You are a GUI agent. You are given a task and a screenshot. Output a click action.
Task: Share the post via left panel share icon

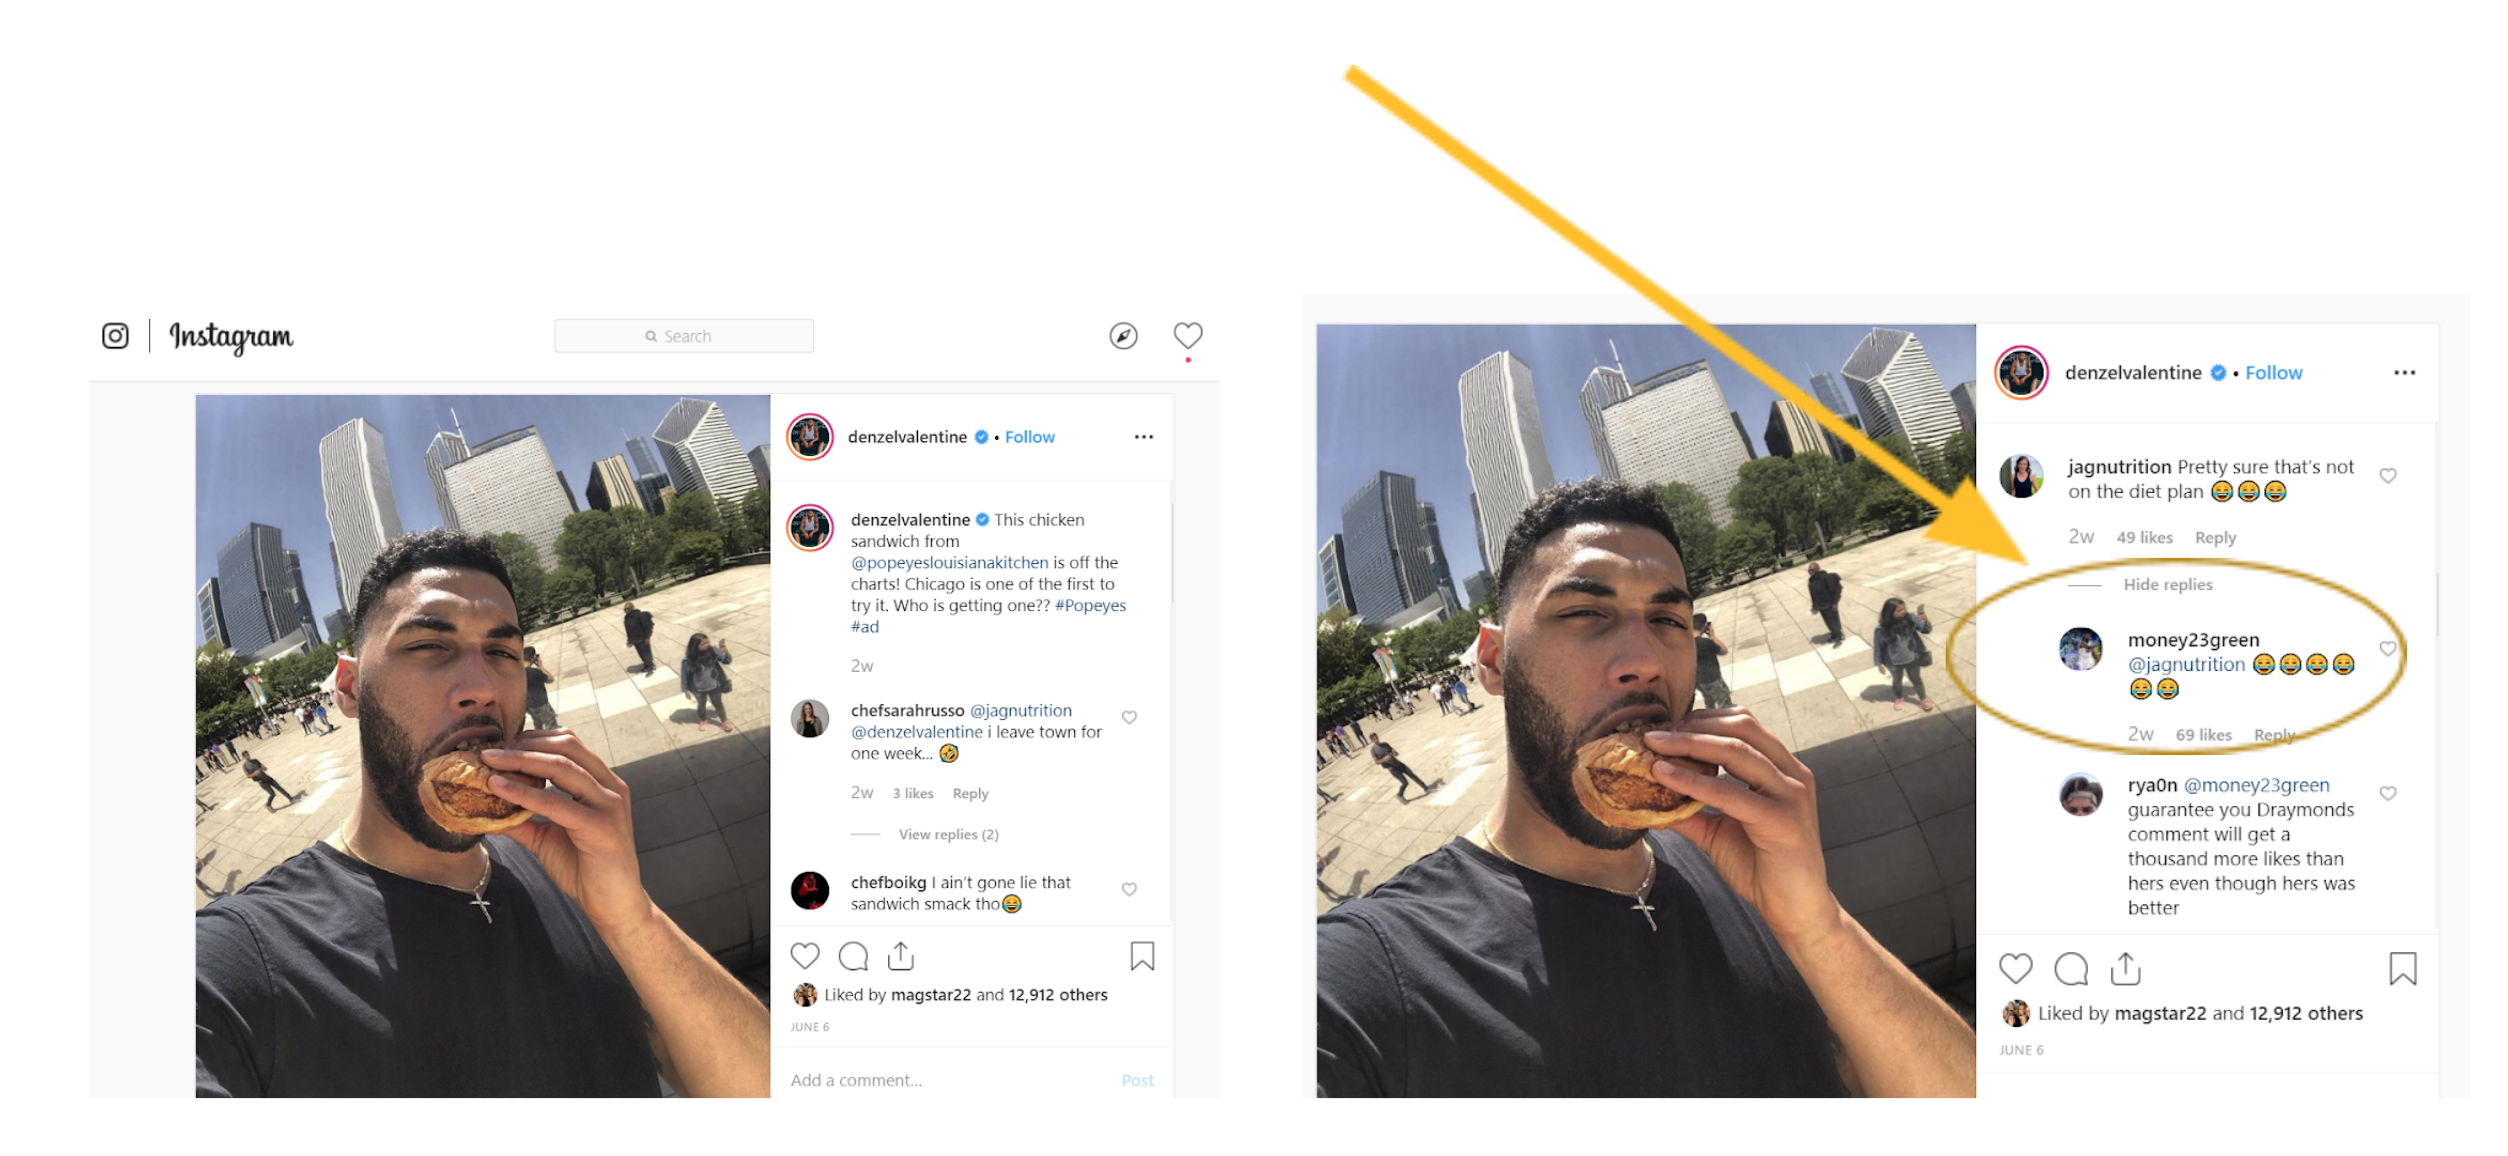tap(901, 956)
